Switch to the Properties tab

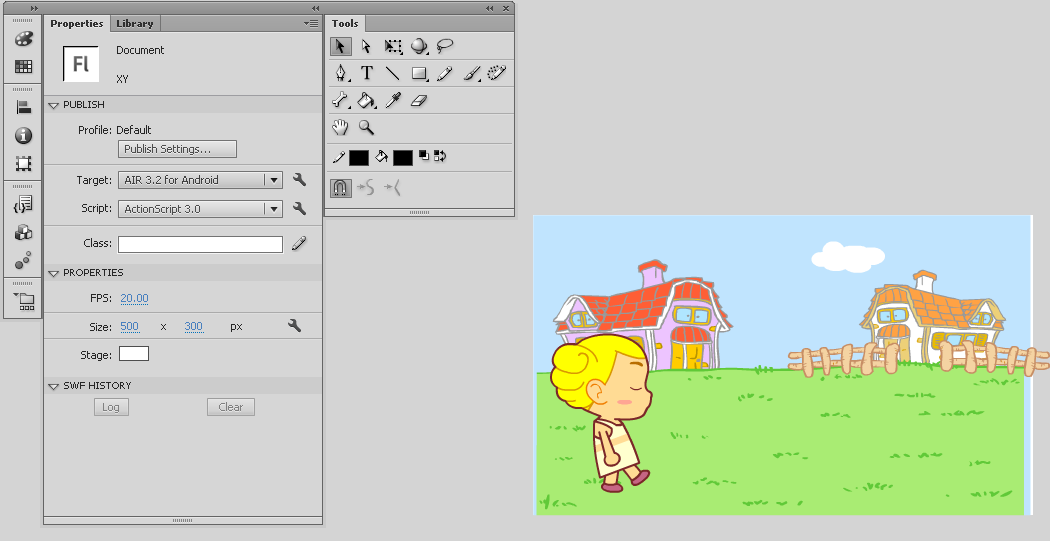[x=76, y=23]
